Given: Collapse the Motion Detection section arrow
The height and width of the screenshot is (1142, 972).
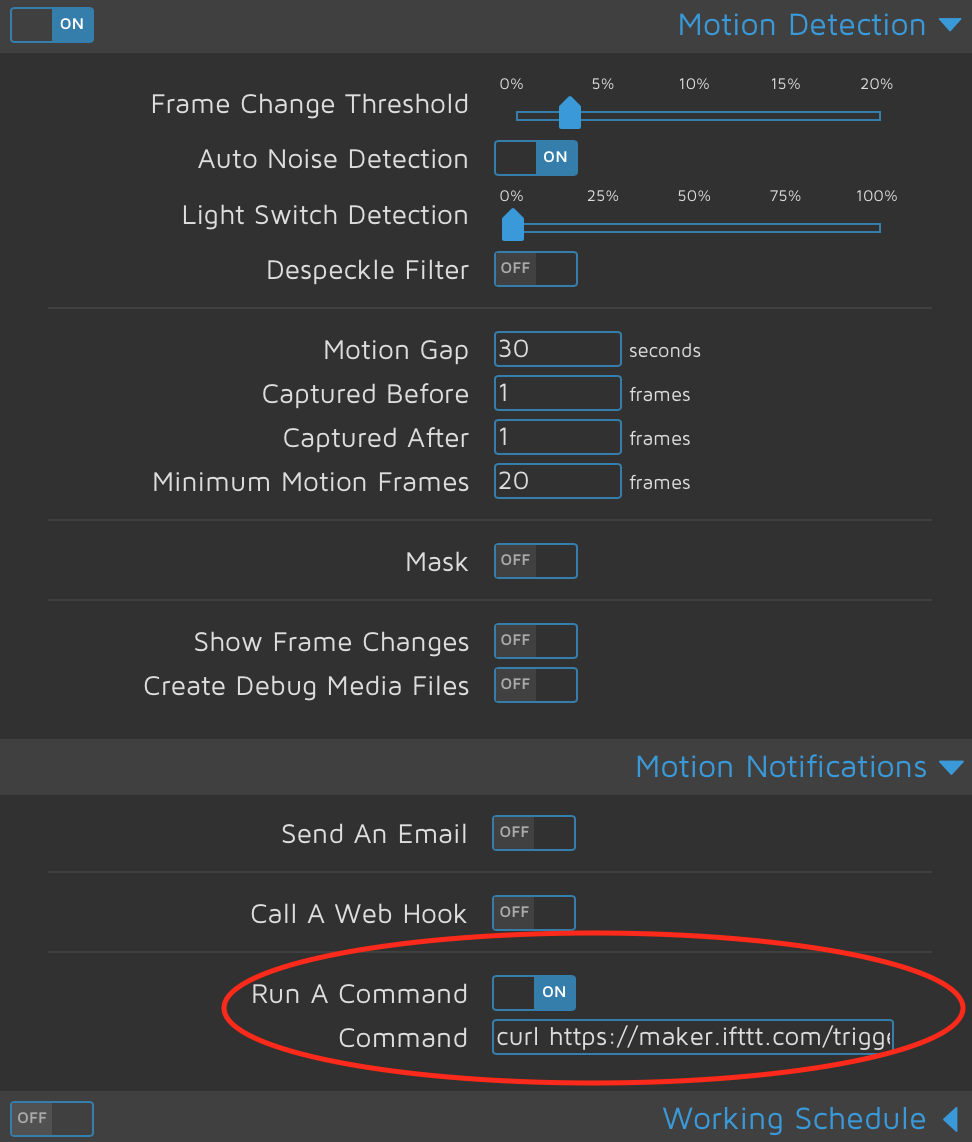Looking at the screenshot, I should coord(950,25).
